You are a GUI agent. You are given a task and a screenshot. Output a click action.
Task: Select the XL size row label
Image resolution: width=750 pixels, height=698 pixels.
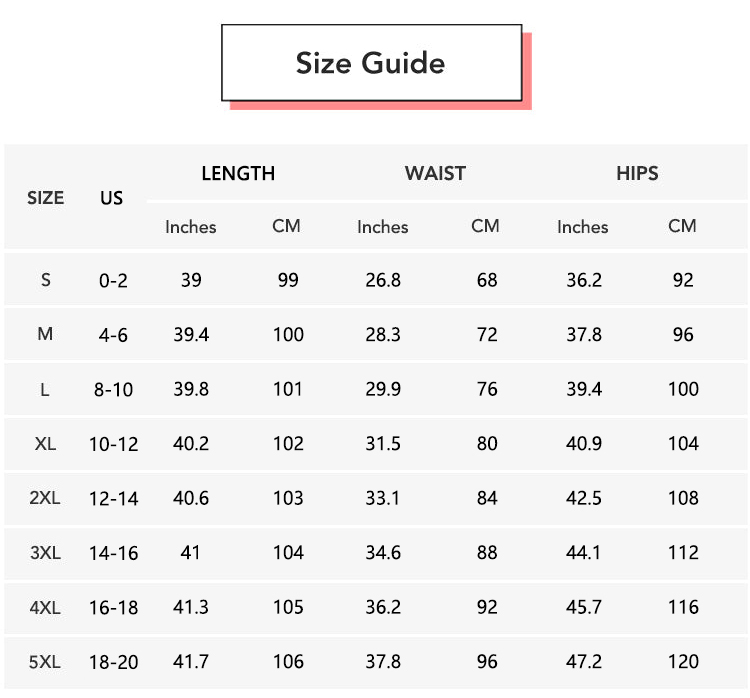point(45,443)
